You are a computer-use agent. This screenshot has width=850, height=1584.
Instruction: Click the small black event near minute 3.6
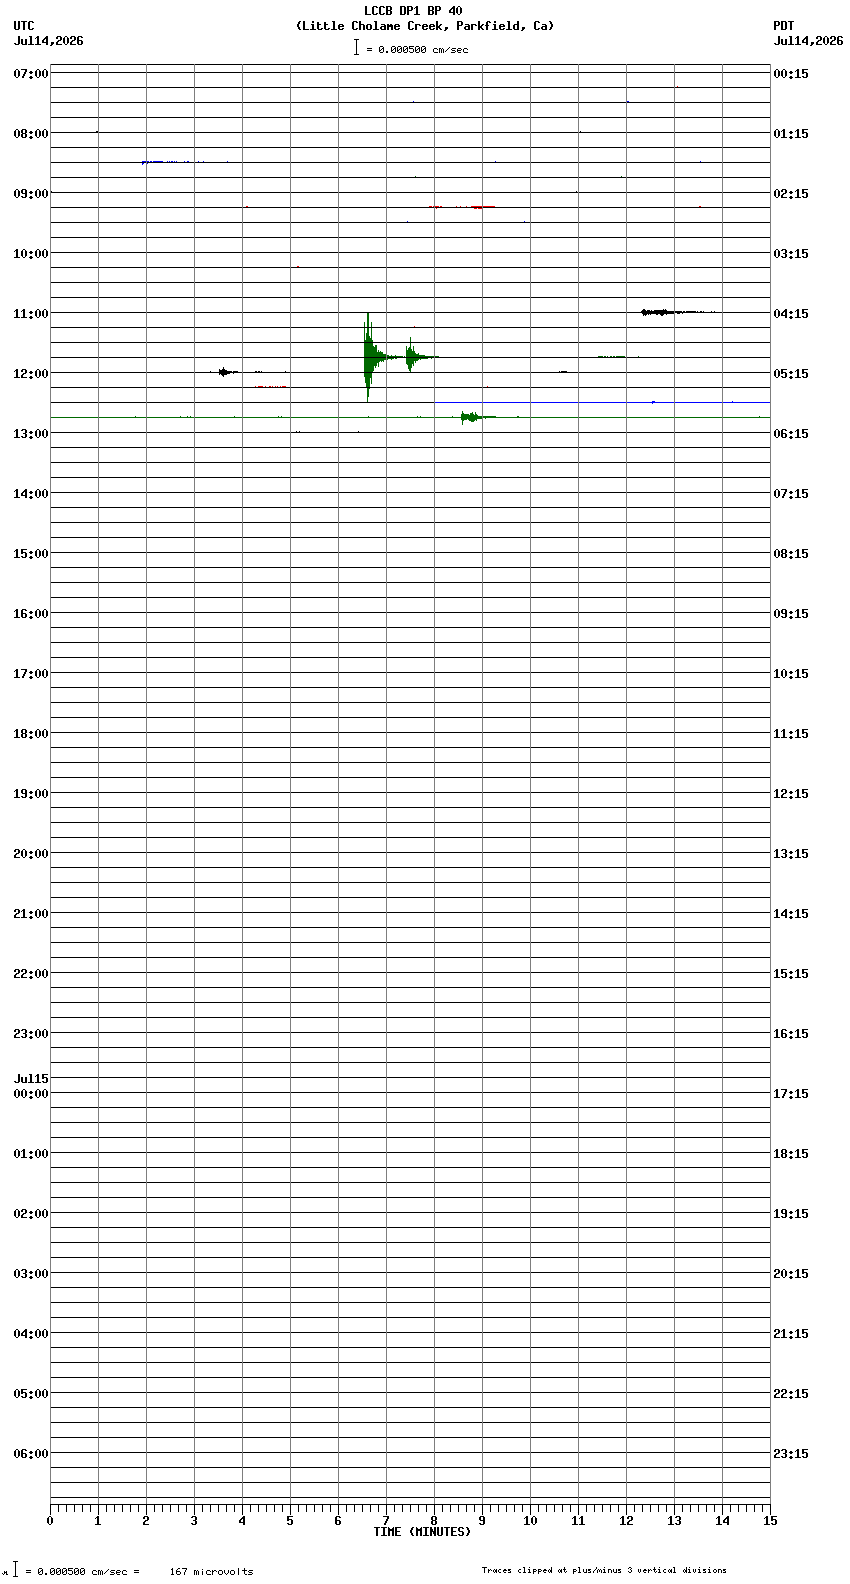[x=226, y=372]
